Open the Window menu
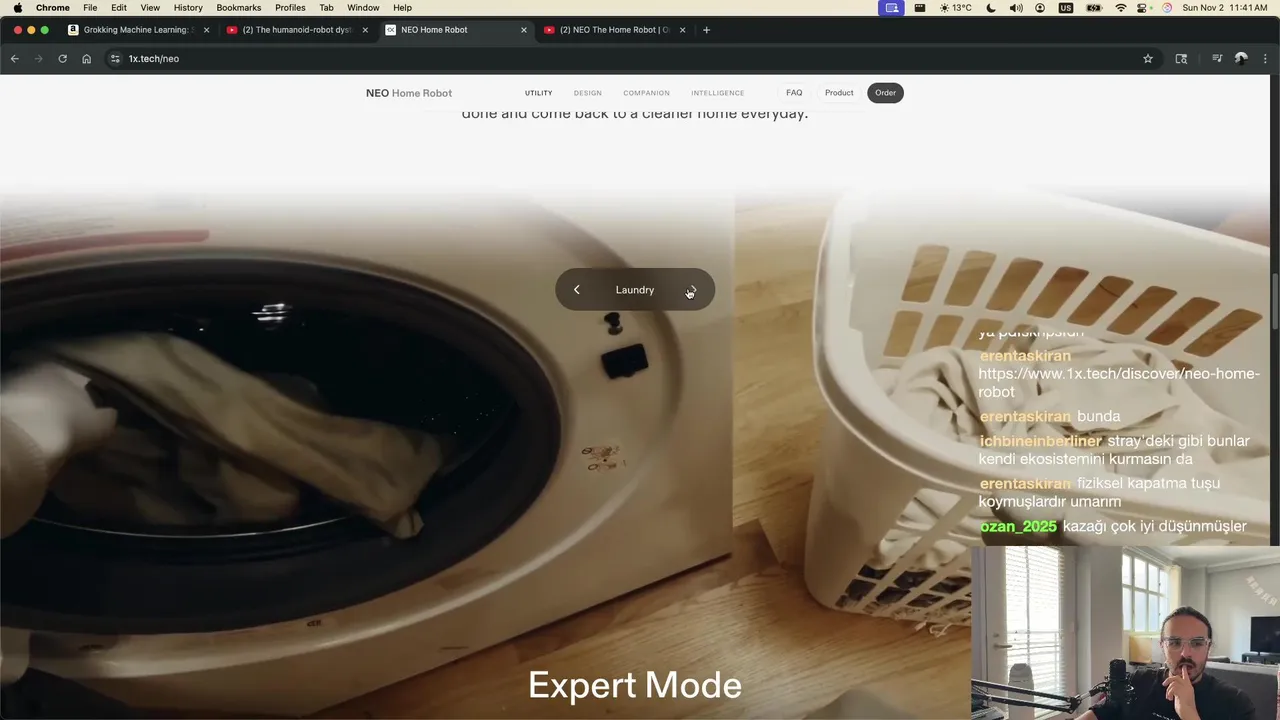 click(363, 7)
